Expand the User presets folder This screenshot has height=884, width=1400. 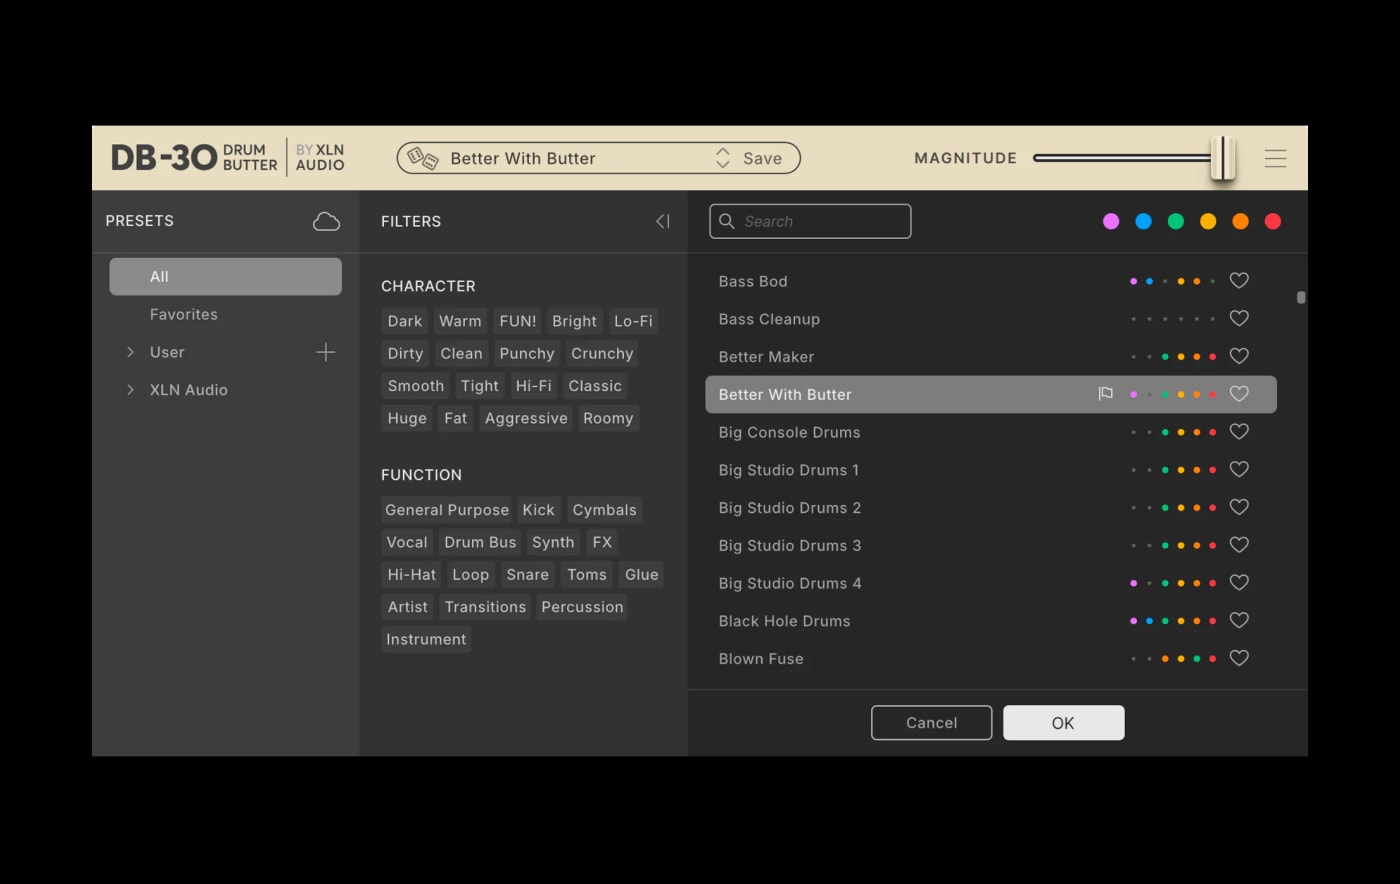pyautogui.click(x=130, y=352)
